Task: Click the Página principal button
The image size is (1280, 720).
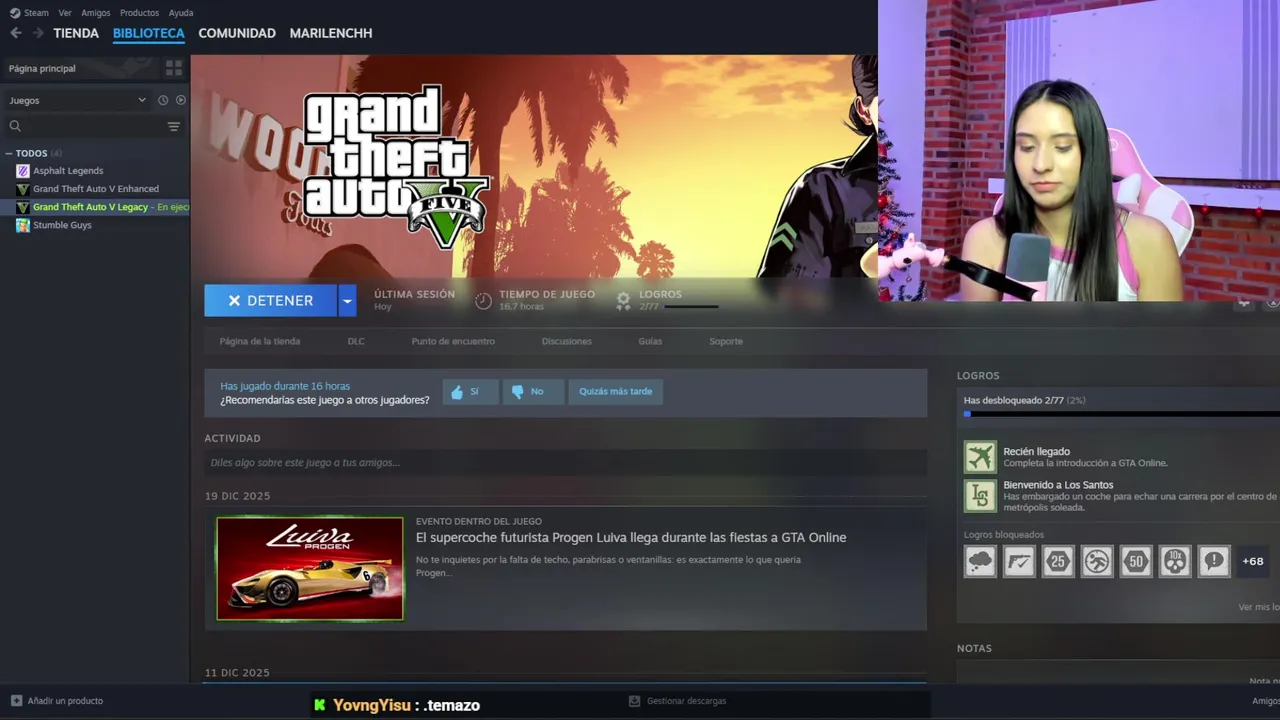Action: coord(80,68)
